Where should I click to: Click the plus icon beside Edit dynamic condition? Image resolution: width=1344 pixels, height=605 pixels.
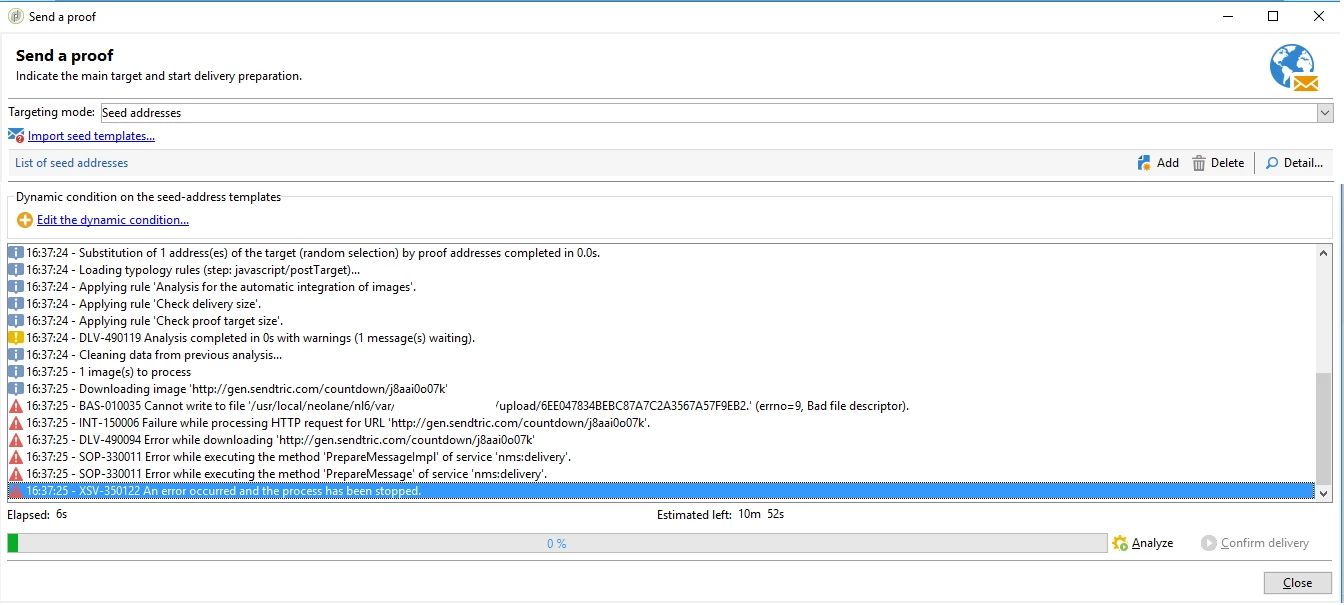point(25,220)
